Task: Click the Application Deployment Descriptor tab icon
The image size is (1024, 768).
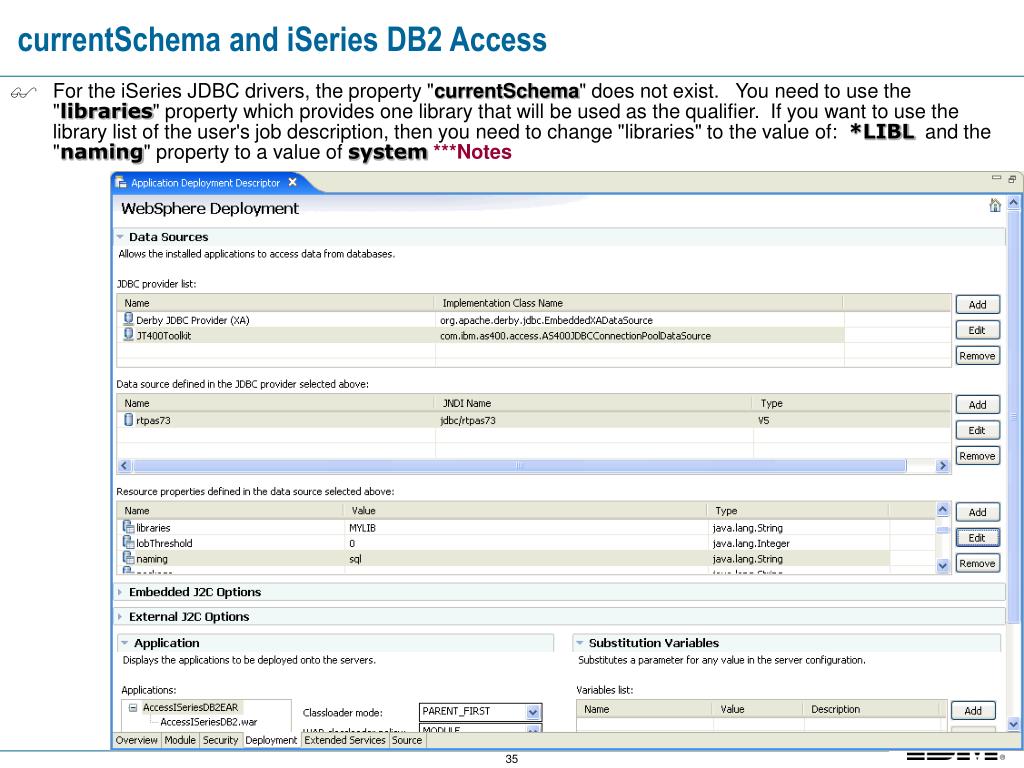Action: click(121, 183)
